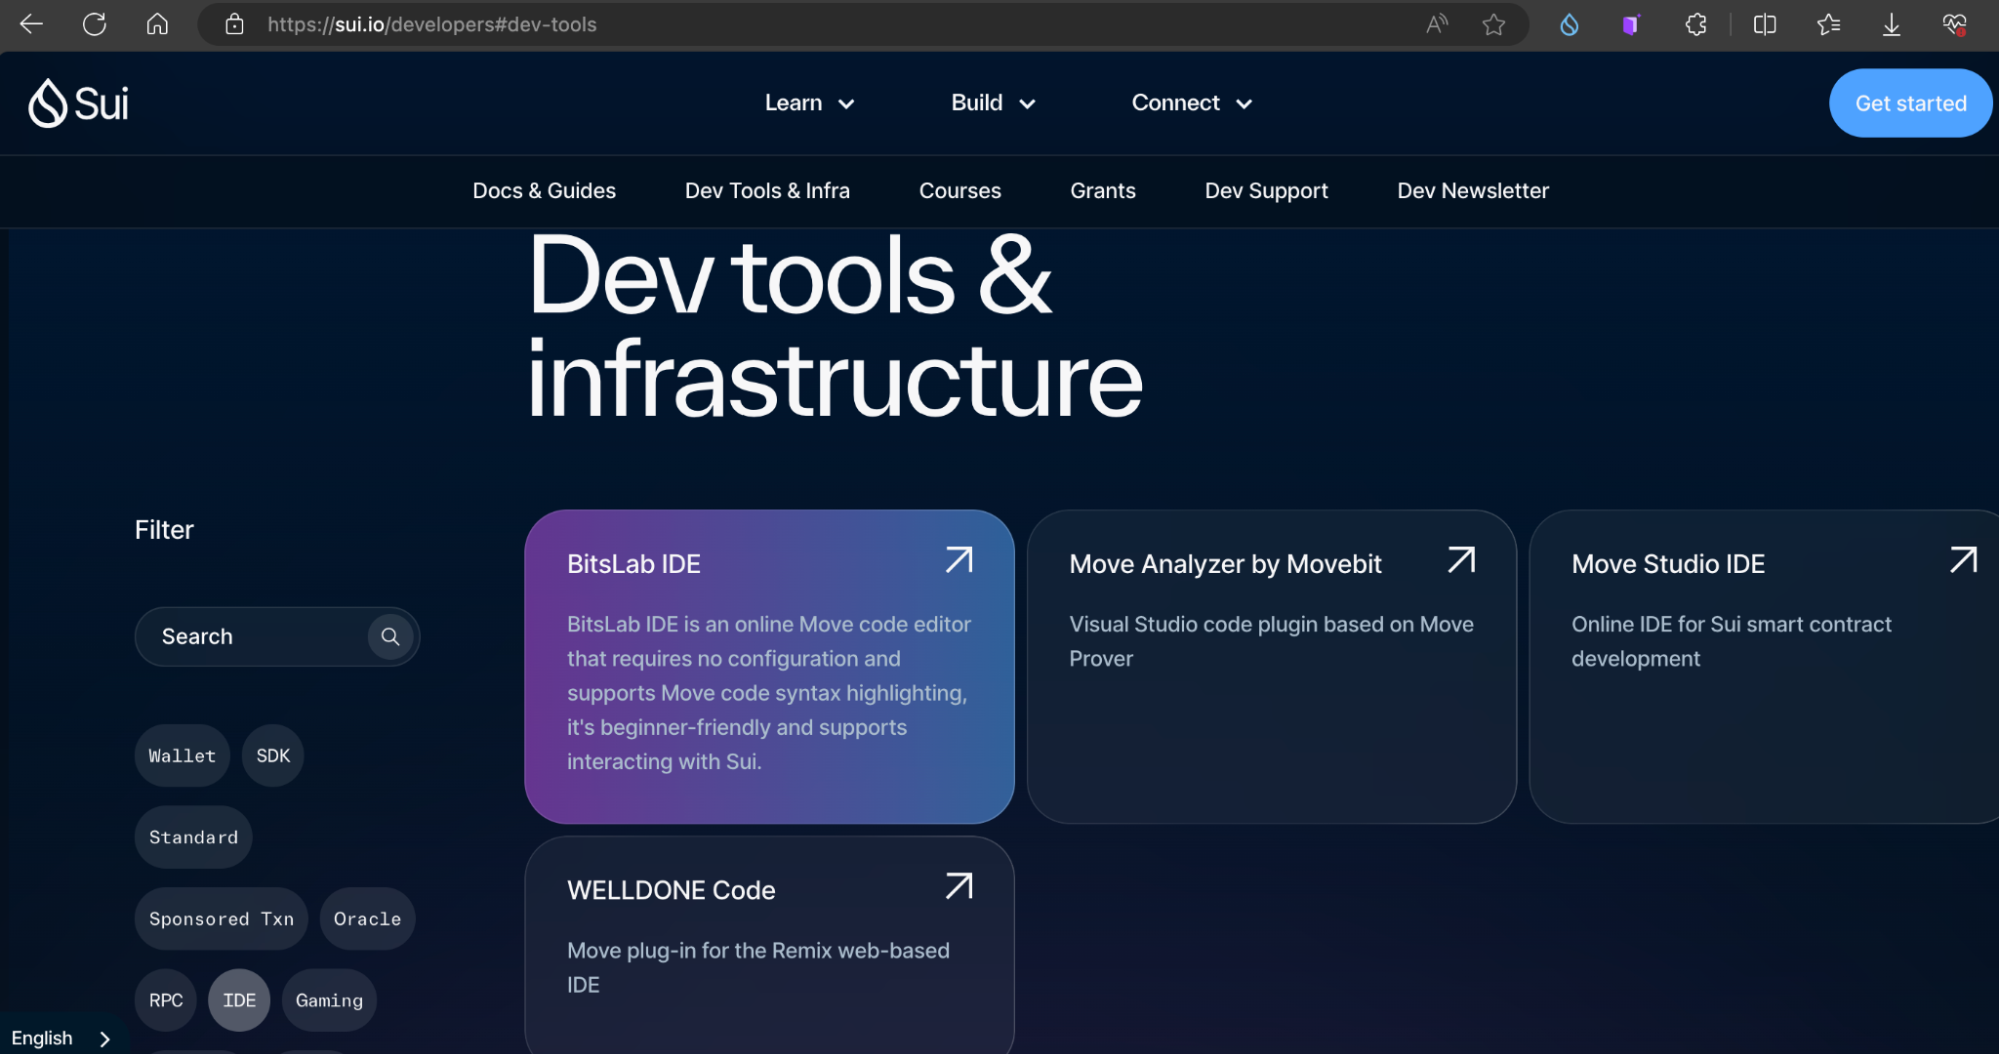Viewport: 1999px width, 1055px height.
Task: Open Move Analyzer by Movebit card title
Action: click(1225, 564)
